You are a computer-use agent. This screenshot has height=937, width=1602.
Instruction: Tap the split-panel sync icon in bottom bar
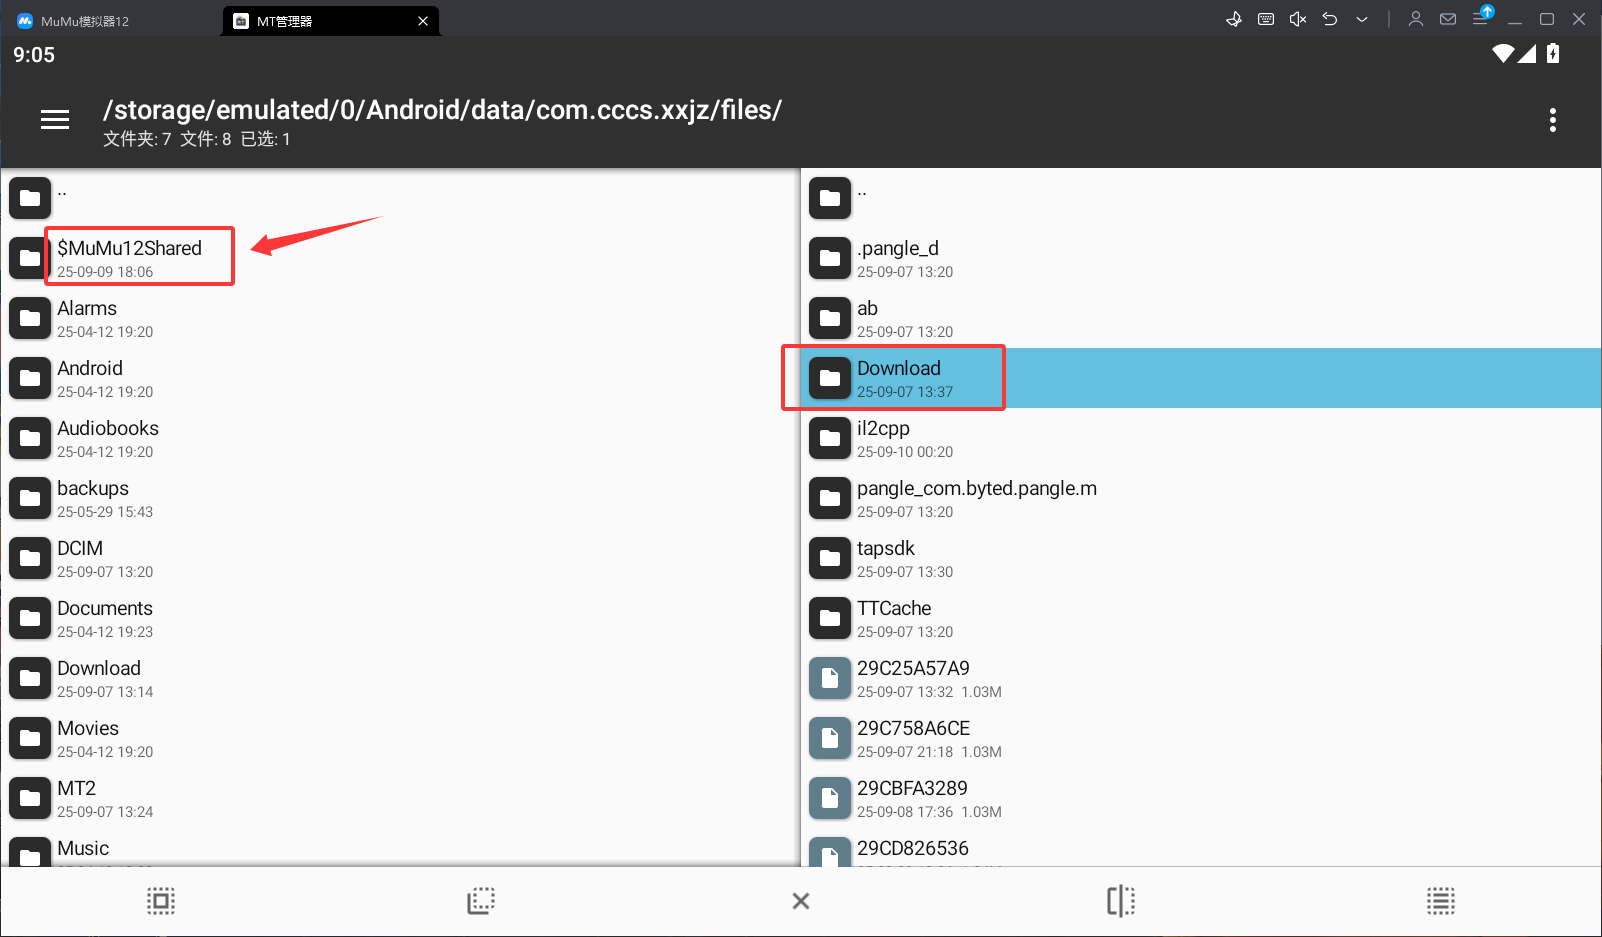[x=1121, y=901]
